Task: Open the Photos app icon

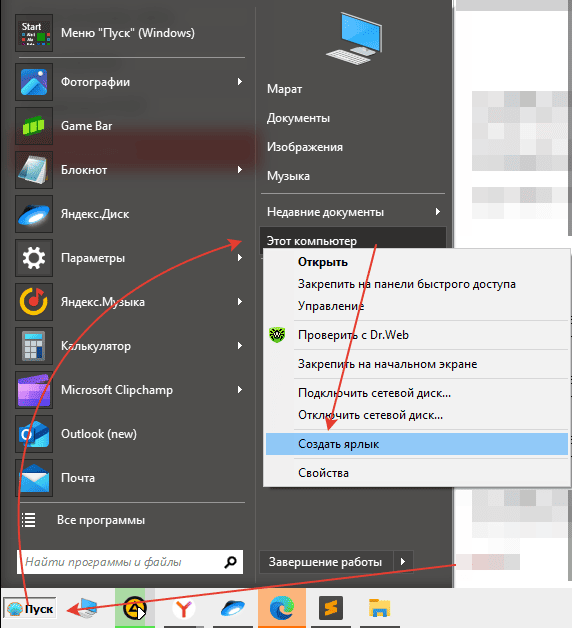Action: (x=34, y=82)
